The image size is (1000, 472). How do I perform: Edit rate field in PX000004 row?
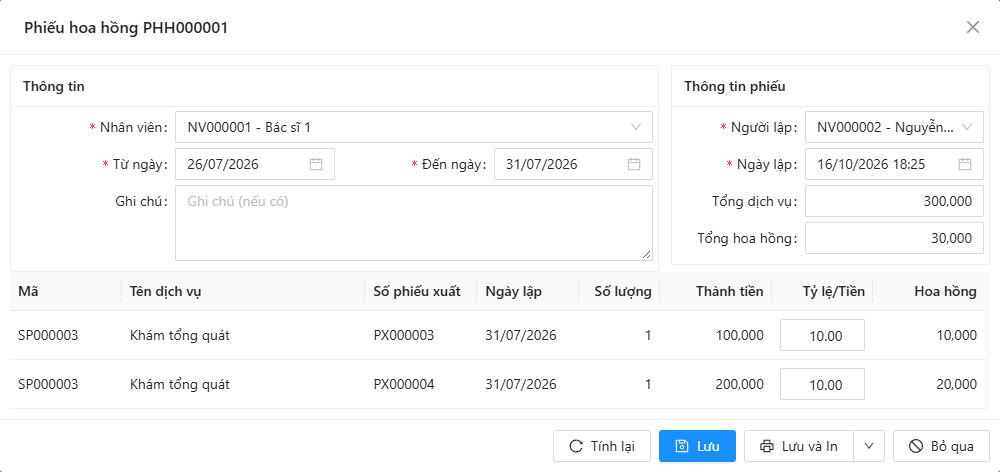click(822, 385)
